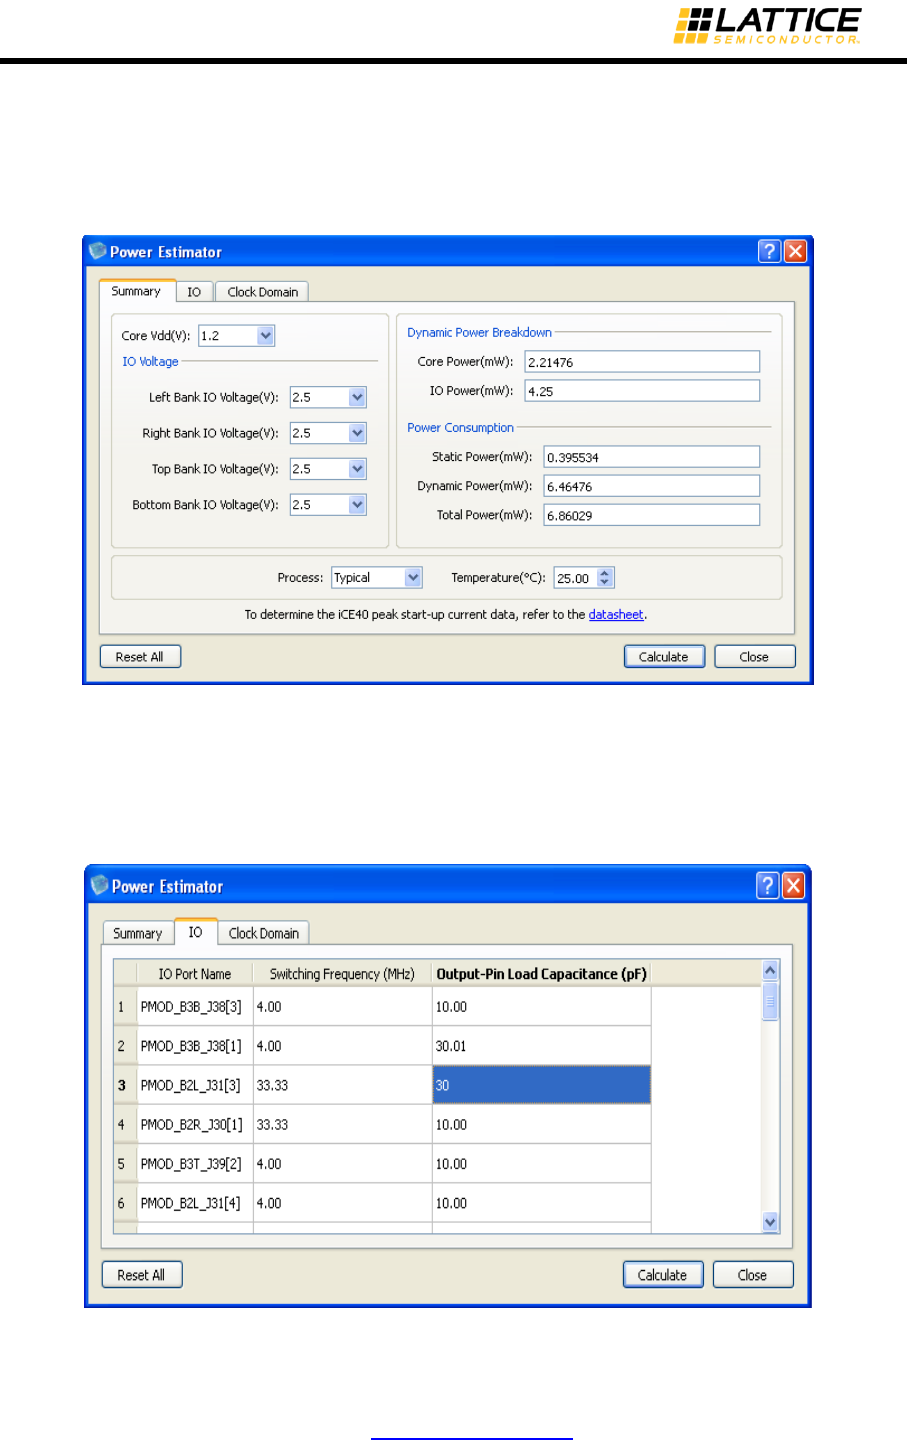Click frequency cell 33.33 for PMOD_B2L_J31[3]

(x=342, y=1085)
